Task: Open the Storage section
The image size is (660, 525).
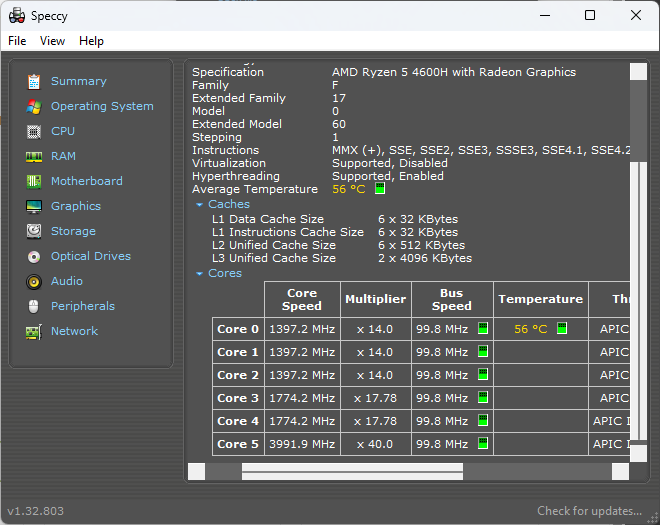Action: pos(73,231)
